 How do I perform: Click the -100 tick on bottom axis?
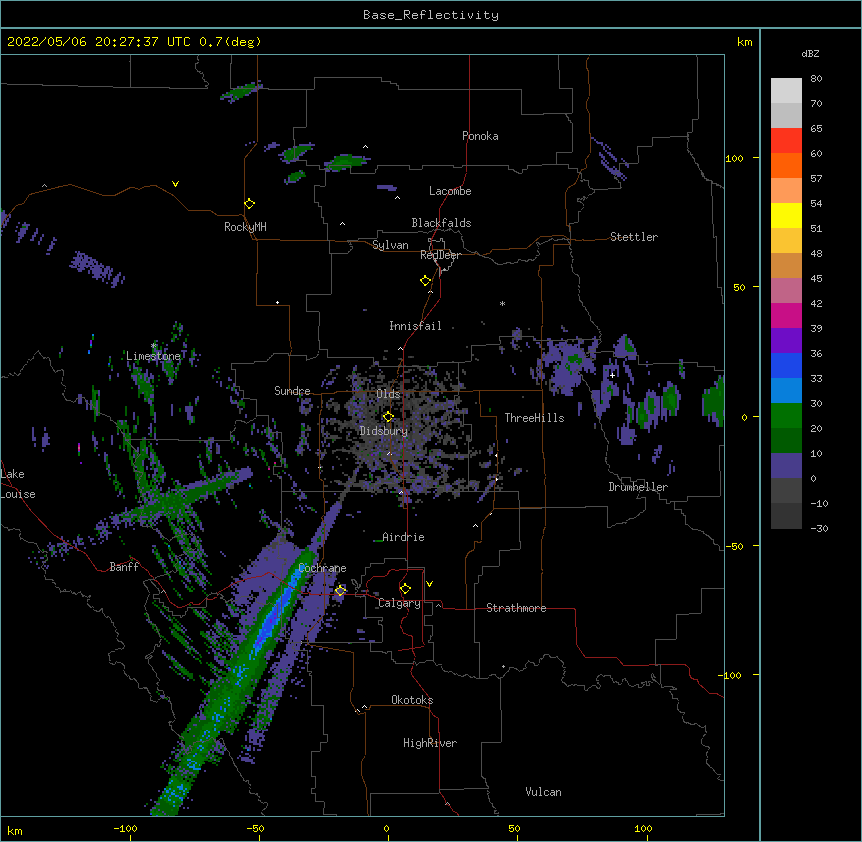point(126,828)
